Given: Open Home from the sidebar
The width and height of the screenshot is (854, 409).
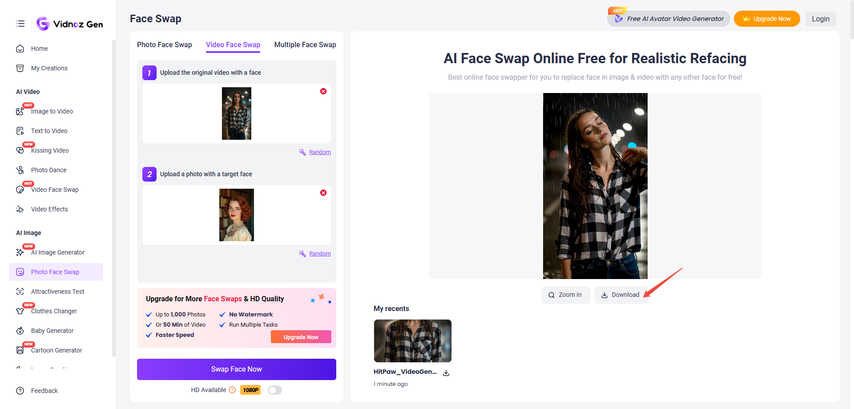Looking at the screenshot, I should (39, 48).
